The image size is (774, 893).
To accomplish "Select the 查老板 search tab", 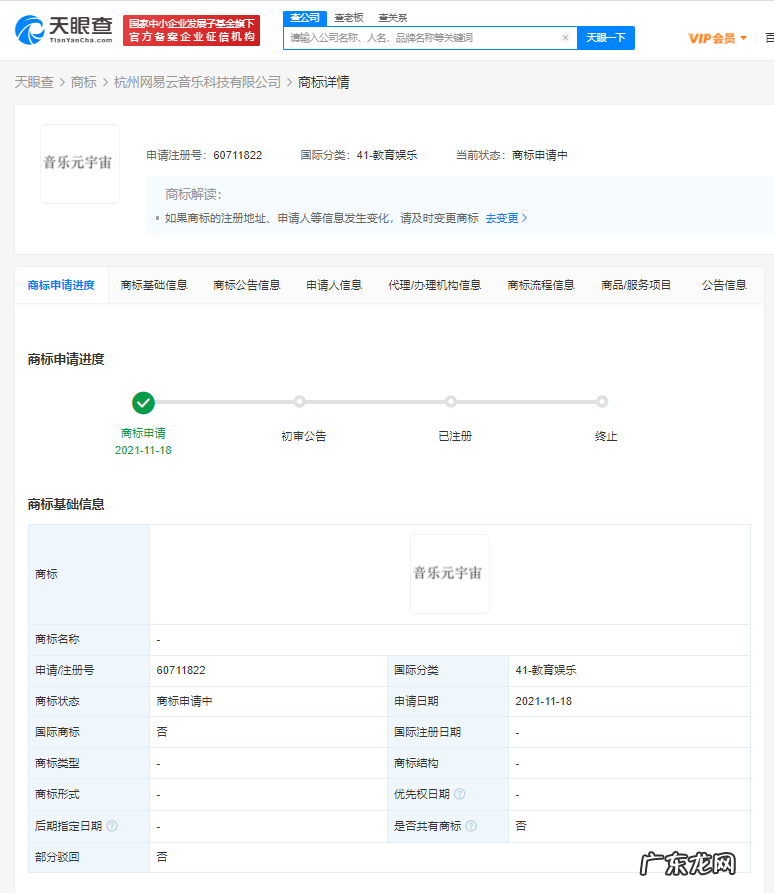I will click(349, 18).
